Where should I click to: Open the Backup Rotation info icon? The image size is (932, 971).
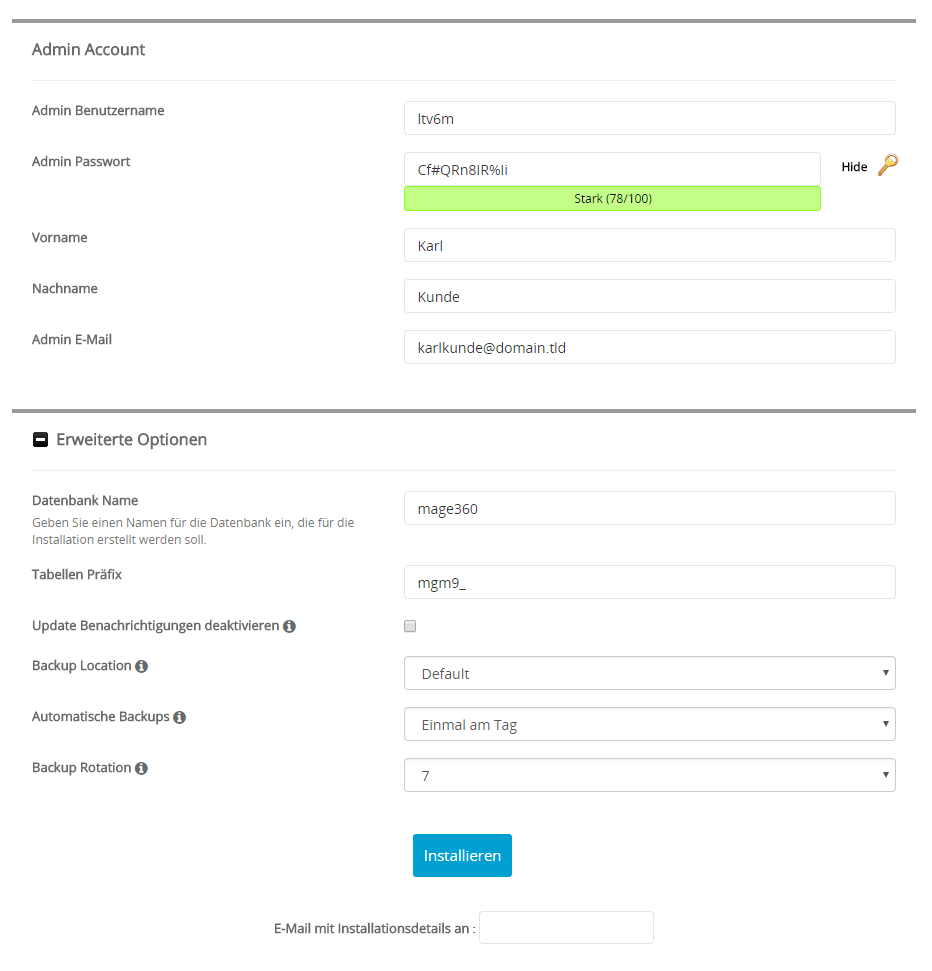tap(142, 768)
